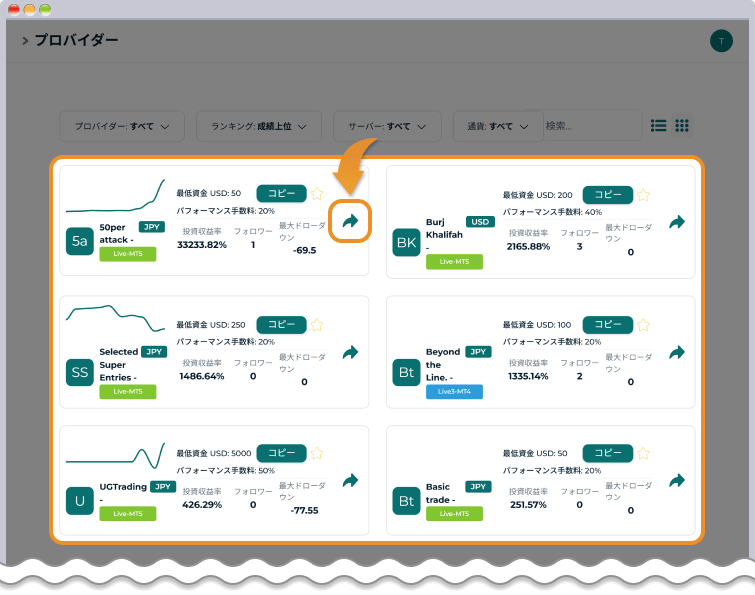Star the Basic trade provider
The width and height of the screenshot is (755, 595).
643,453
